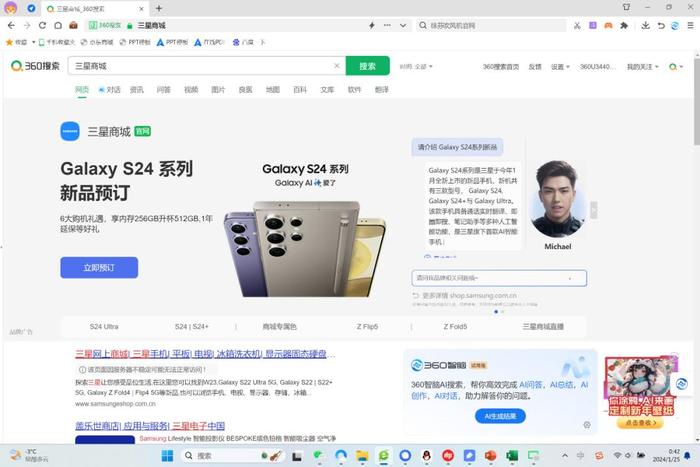Expand the 我的关注 dropdown
The width and height of the screenshot is (700, 467).
click(642, 67)
